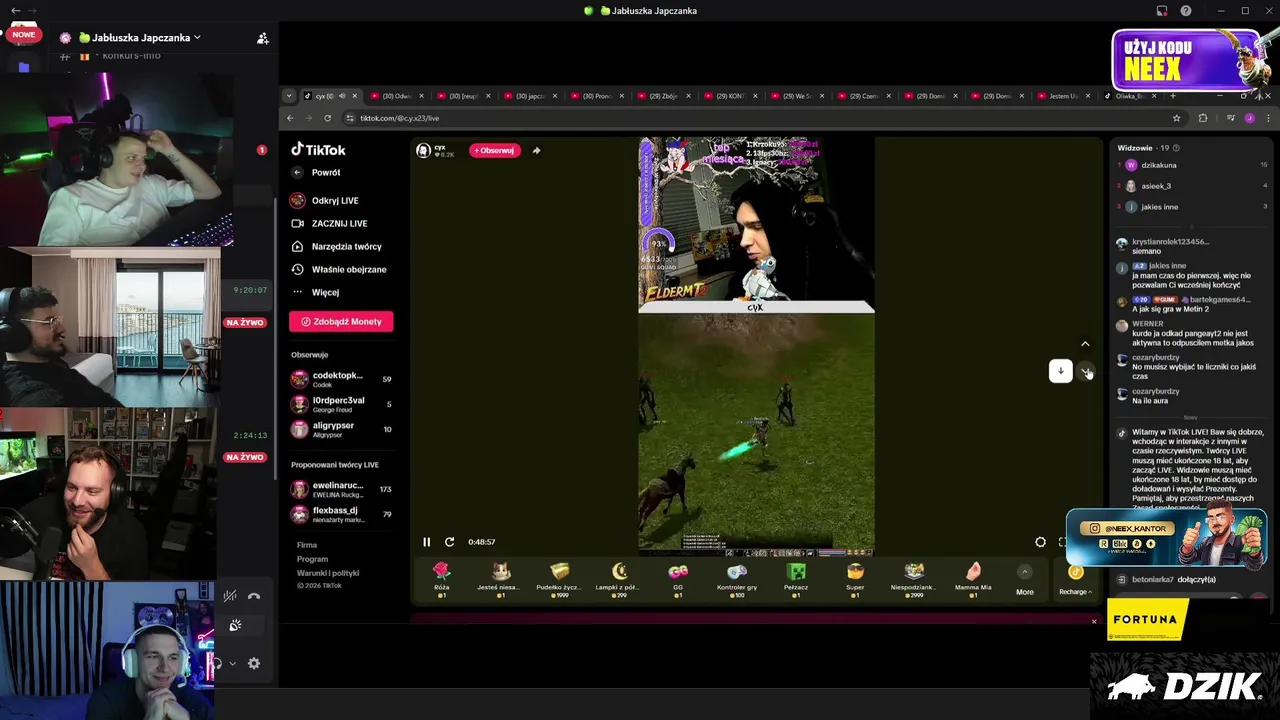
Task: Click the Zdobądź Monety button
Action: tap(341, 321)
